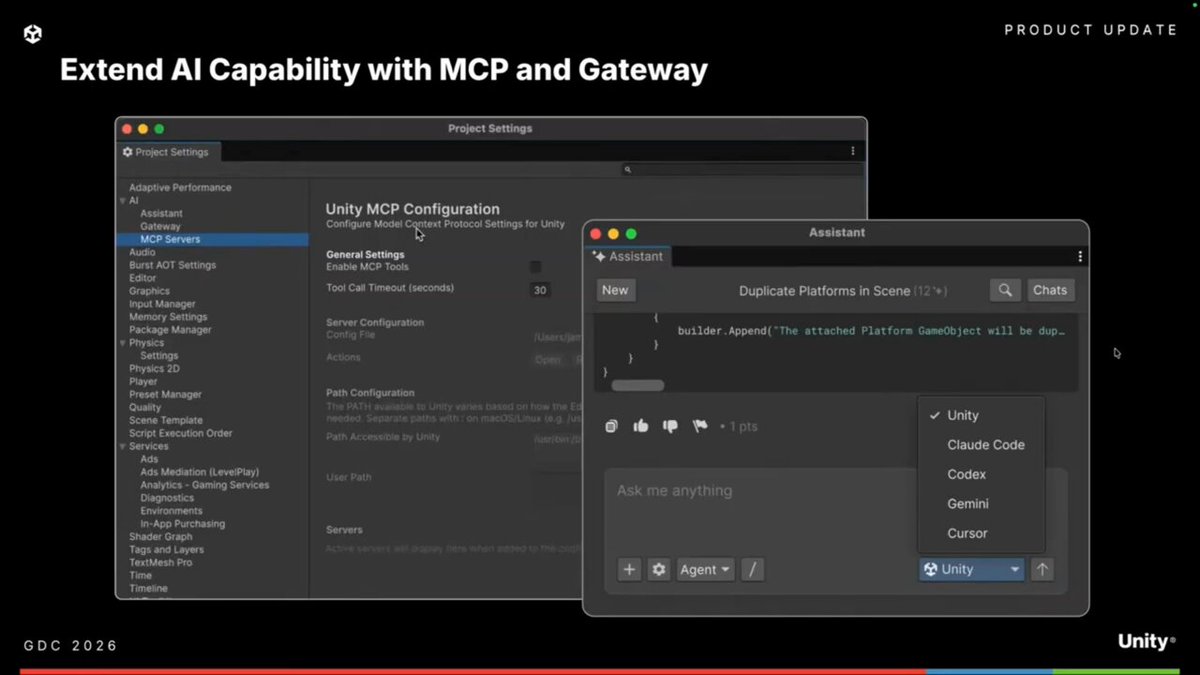This screenshot has width=1200, height=675.
Task: Open Physics 2D settings
Action: tap(154, 368)
